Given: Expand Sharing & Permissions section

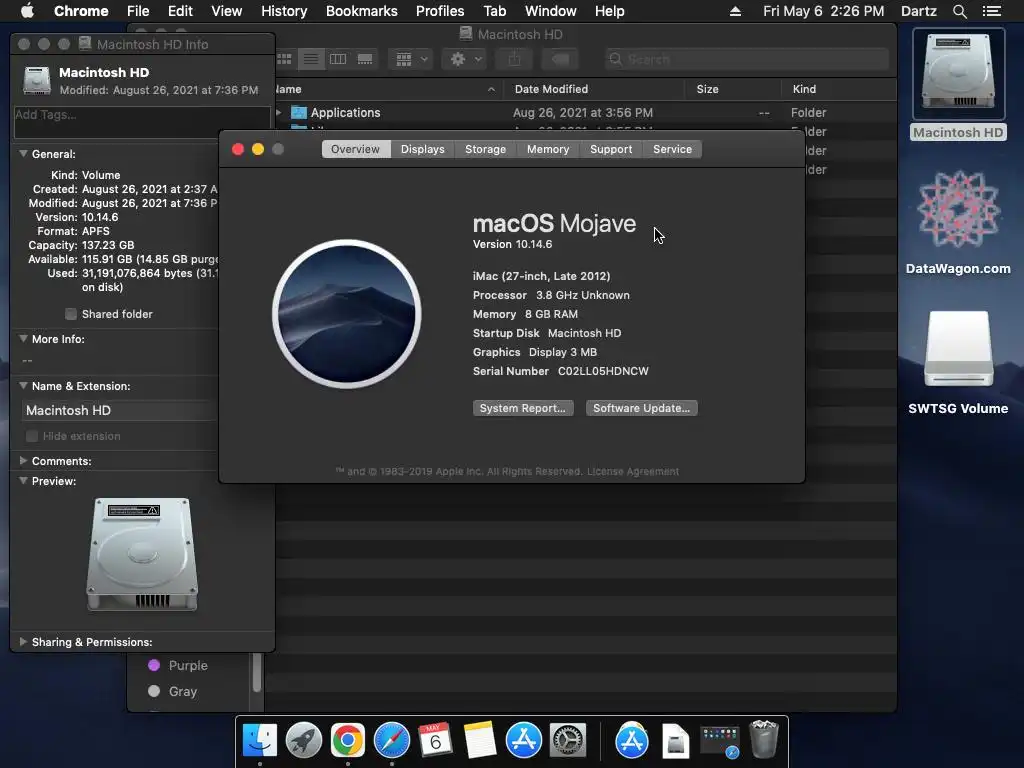Looking at the screenshot, I should coord(23,642).
